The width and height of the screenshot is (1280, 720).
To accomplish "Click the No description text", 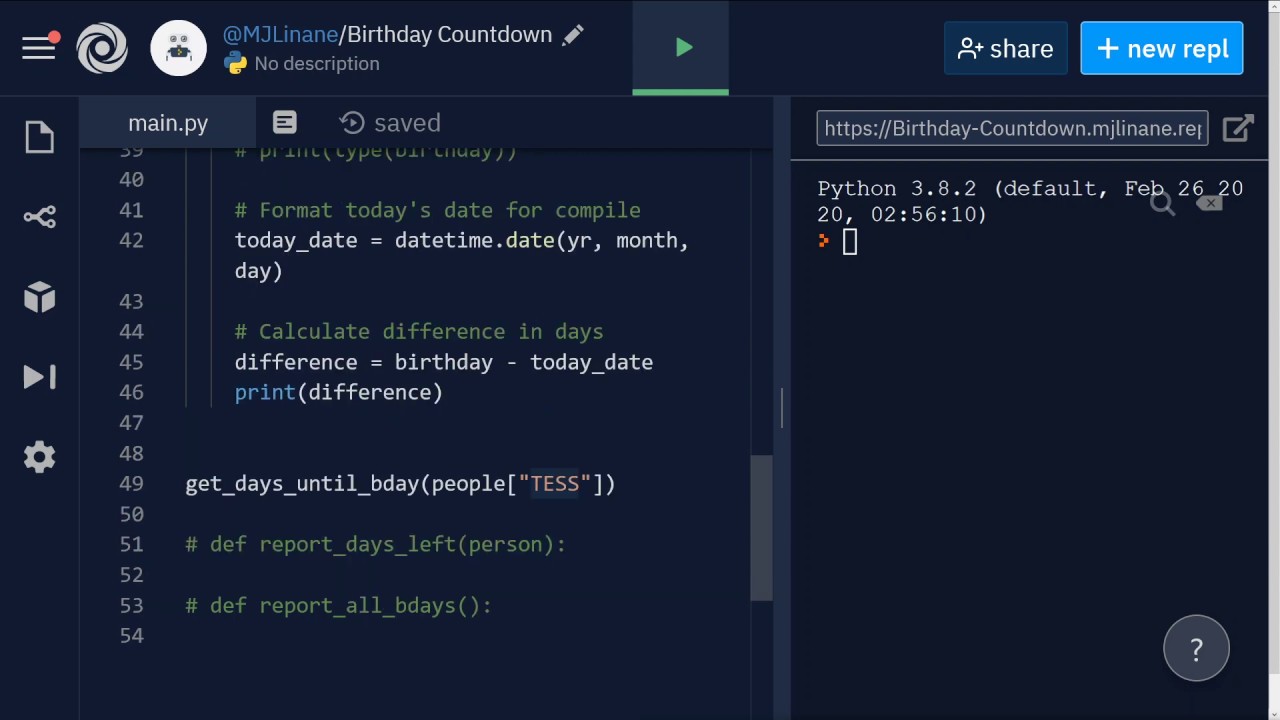I will point(317,63).
